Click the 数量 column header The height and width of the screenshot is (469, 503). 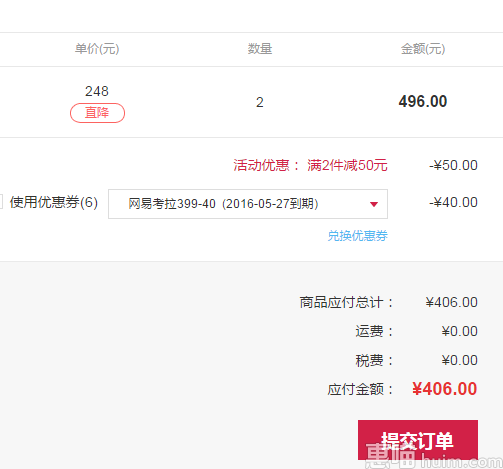pos(260,49)
